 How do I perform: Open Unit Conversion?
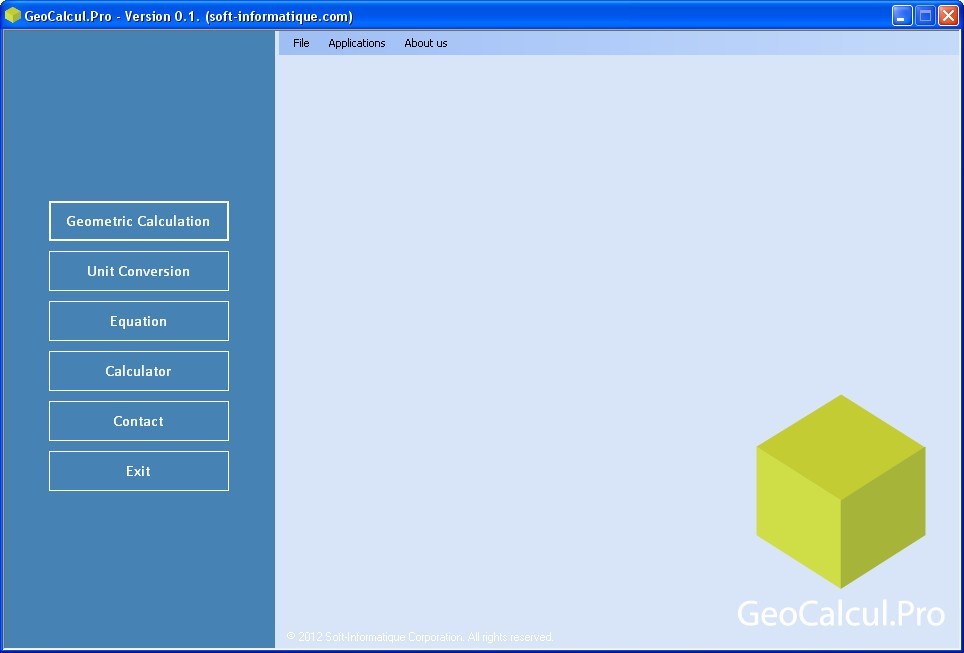click(138, 271)
